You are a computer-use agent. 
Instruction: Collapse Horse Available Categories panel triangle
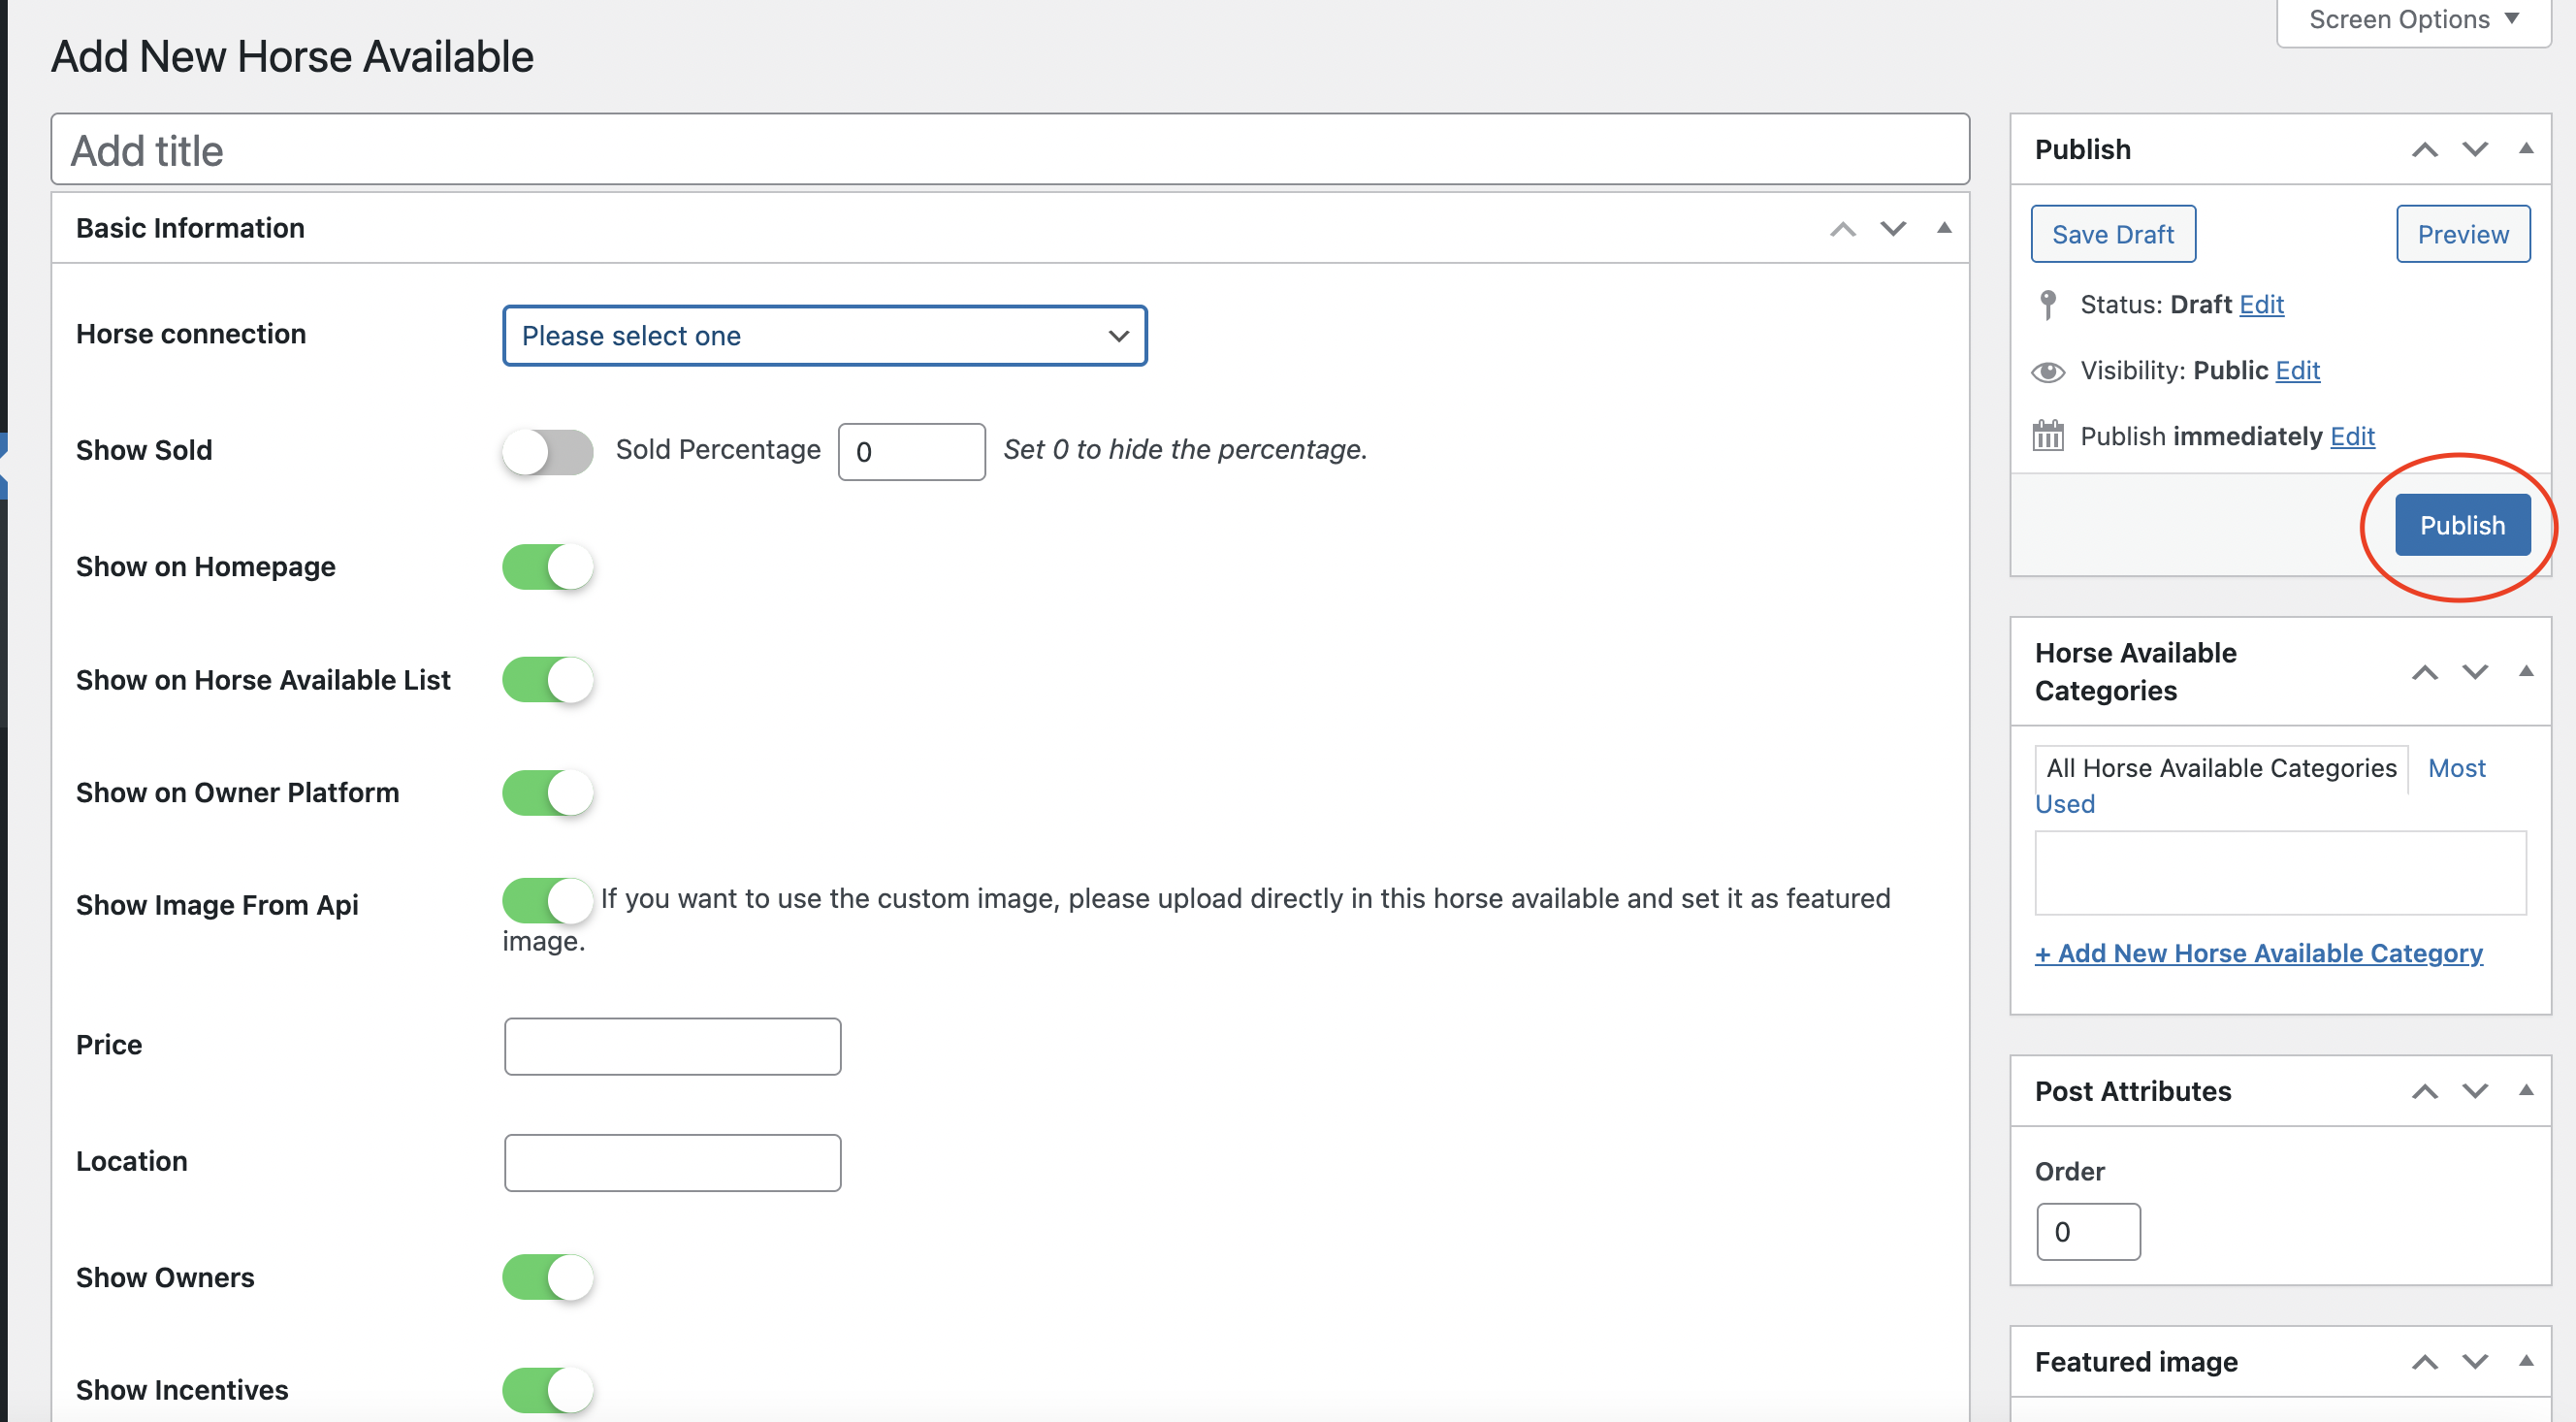(x=2525, y=672)
